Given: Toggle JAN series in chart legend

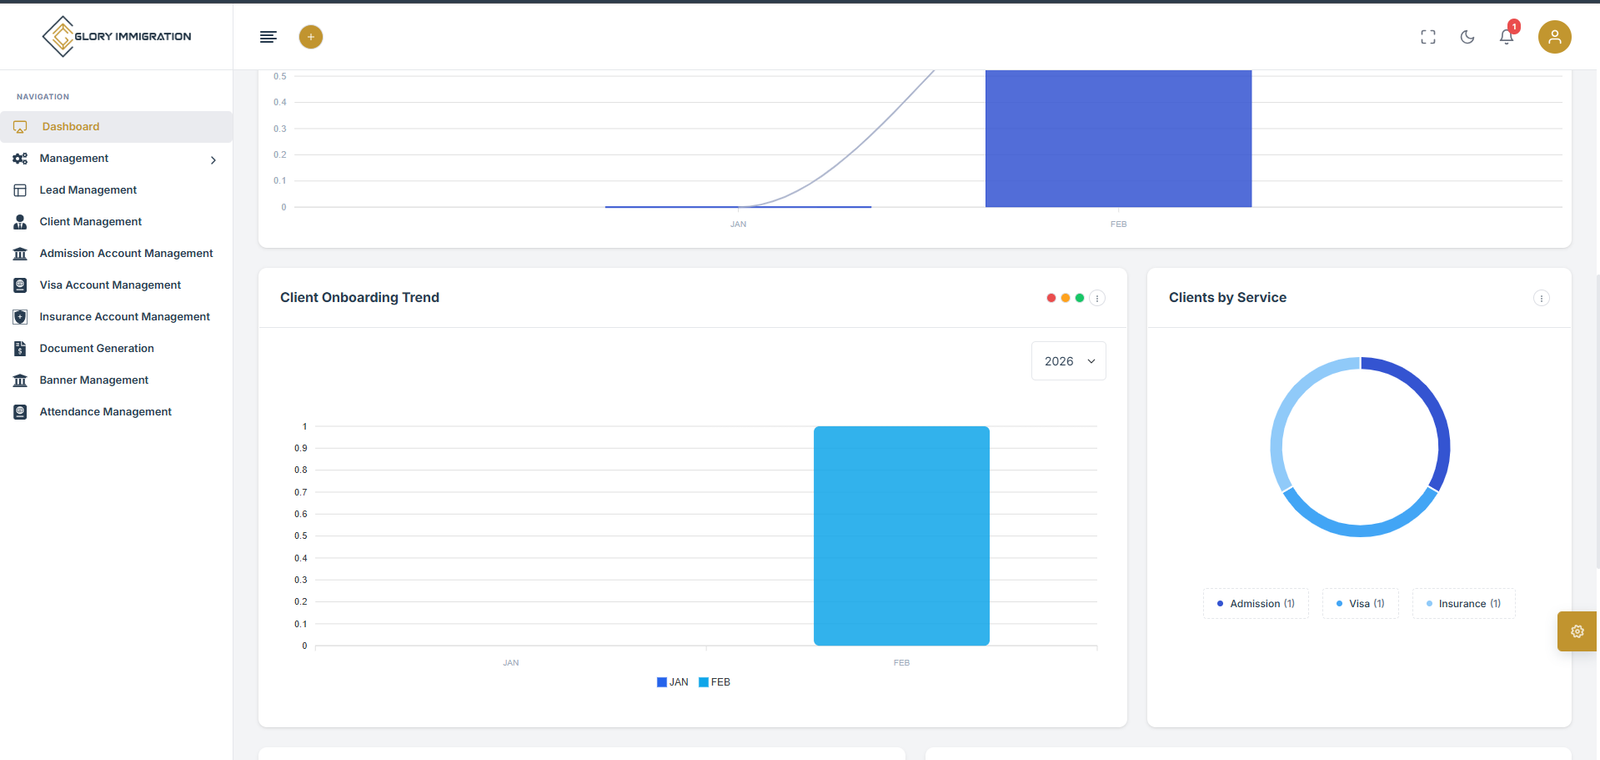Looking at the screenshot, I should click(x=672, y=682).
